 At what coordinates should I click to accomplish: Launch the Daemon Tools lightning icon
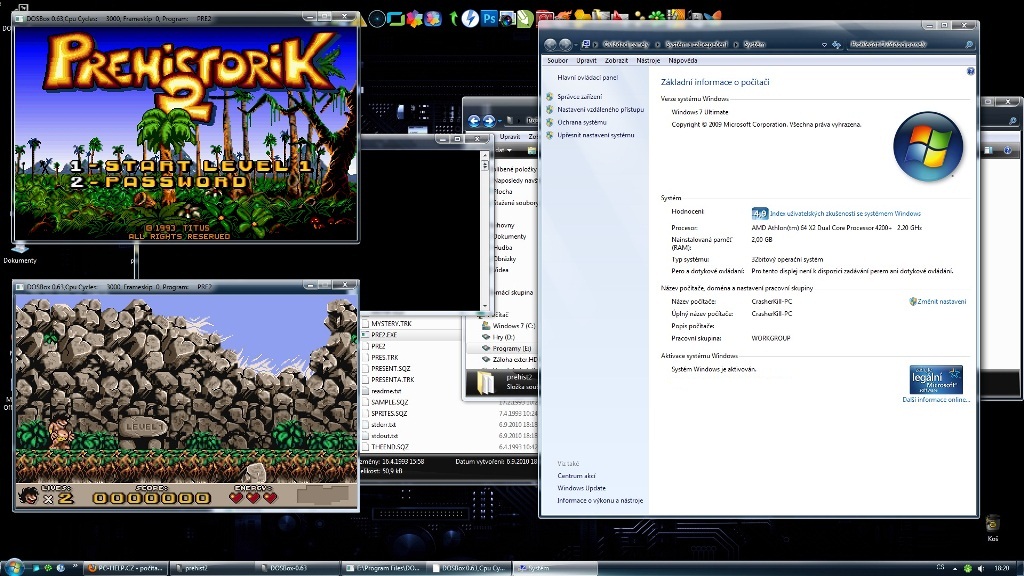pos(469,18)
